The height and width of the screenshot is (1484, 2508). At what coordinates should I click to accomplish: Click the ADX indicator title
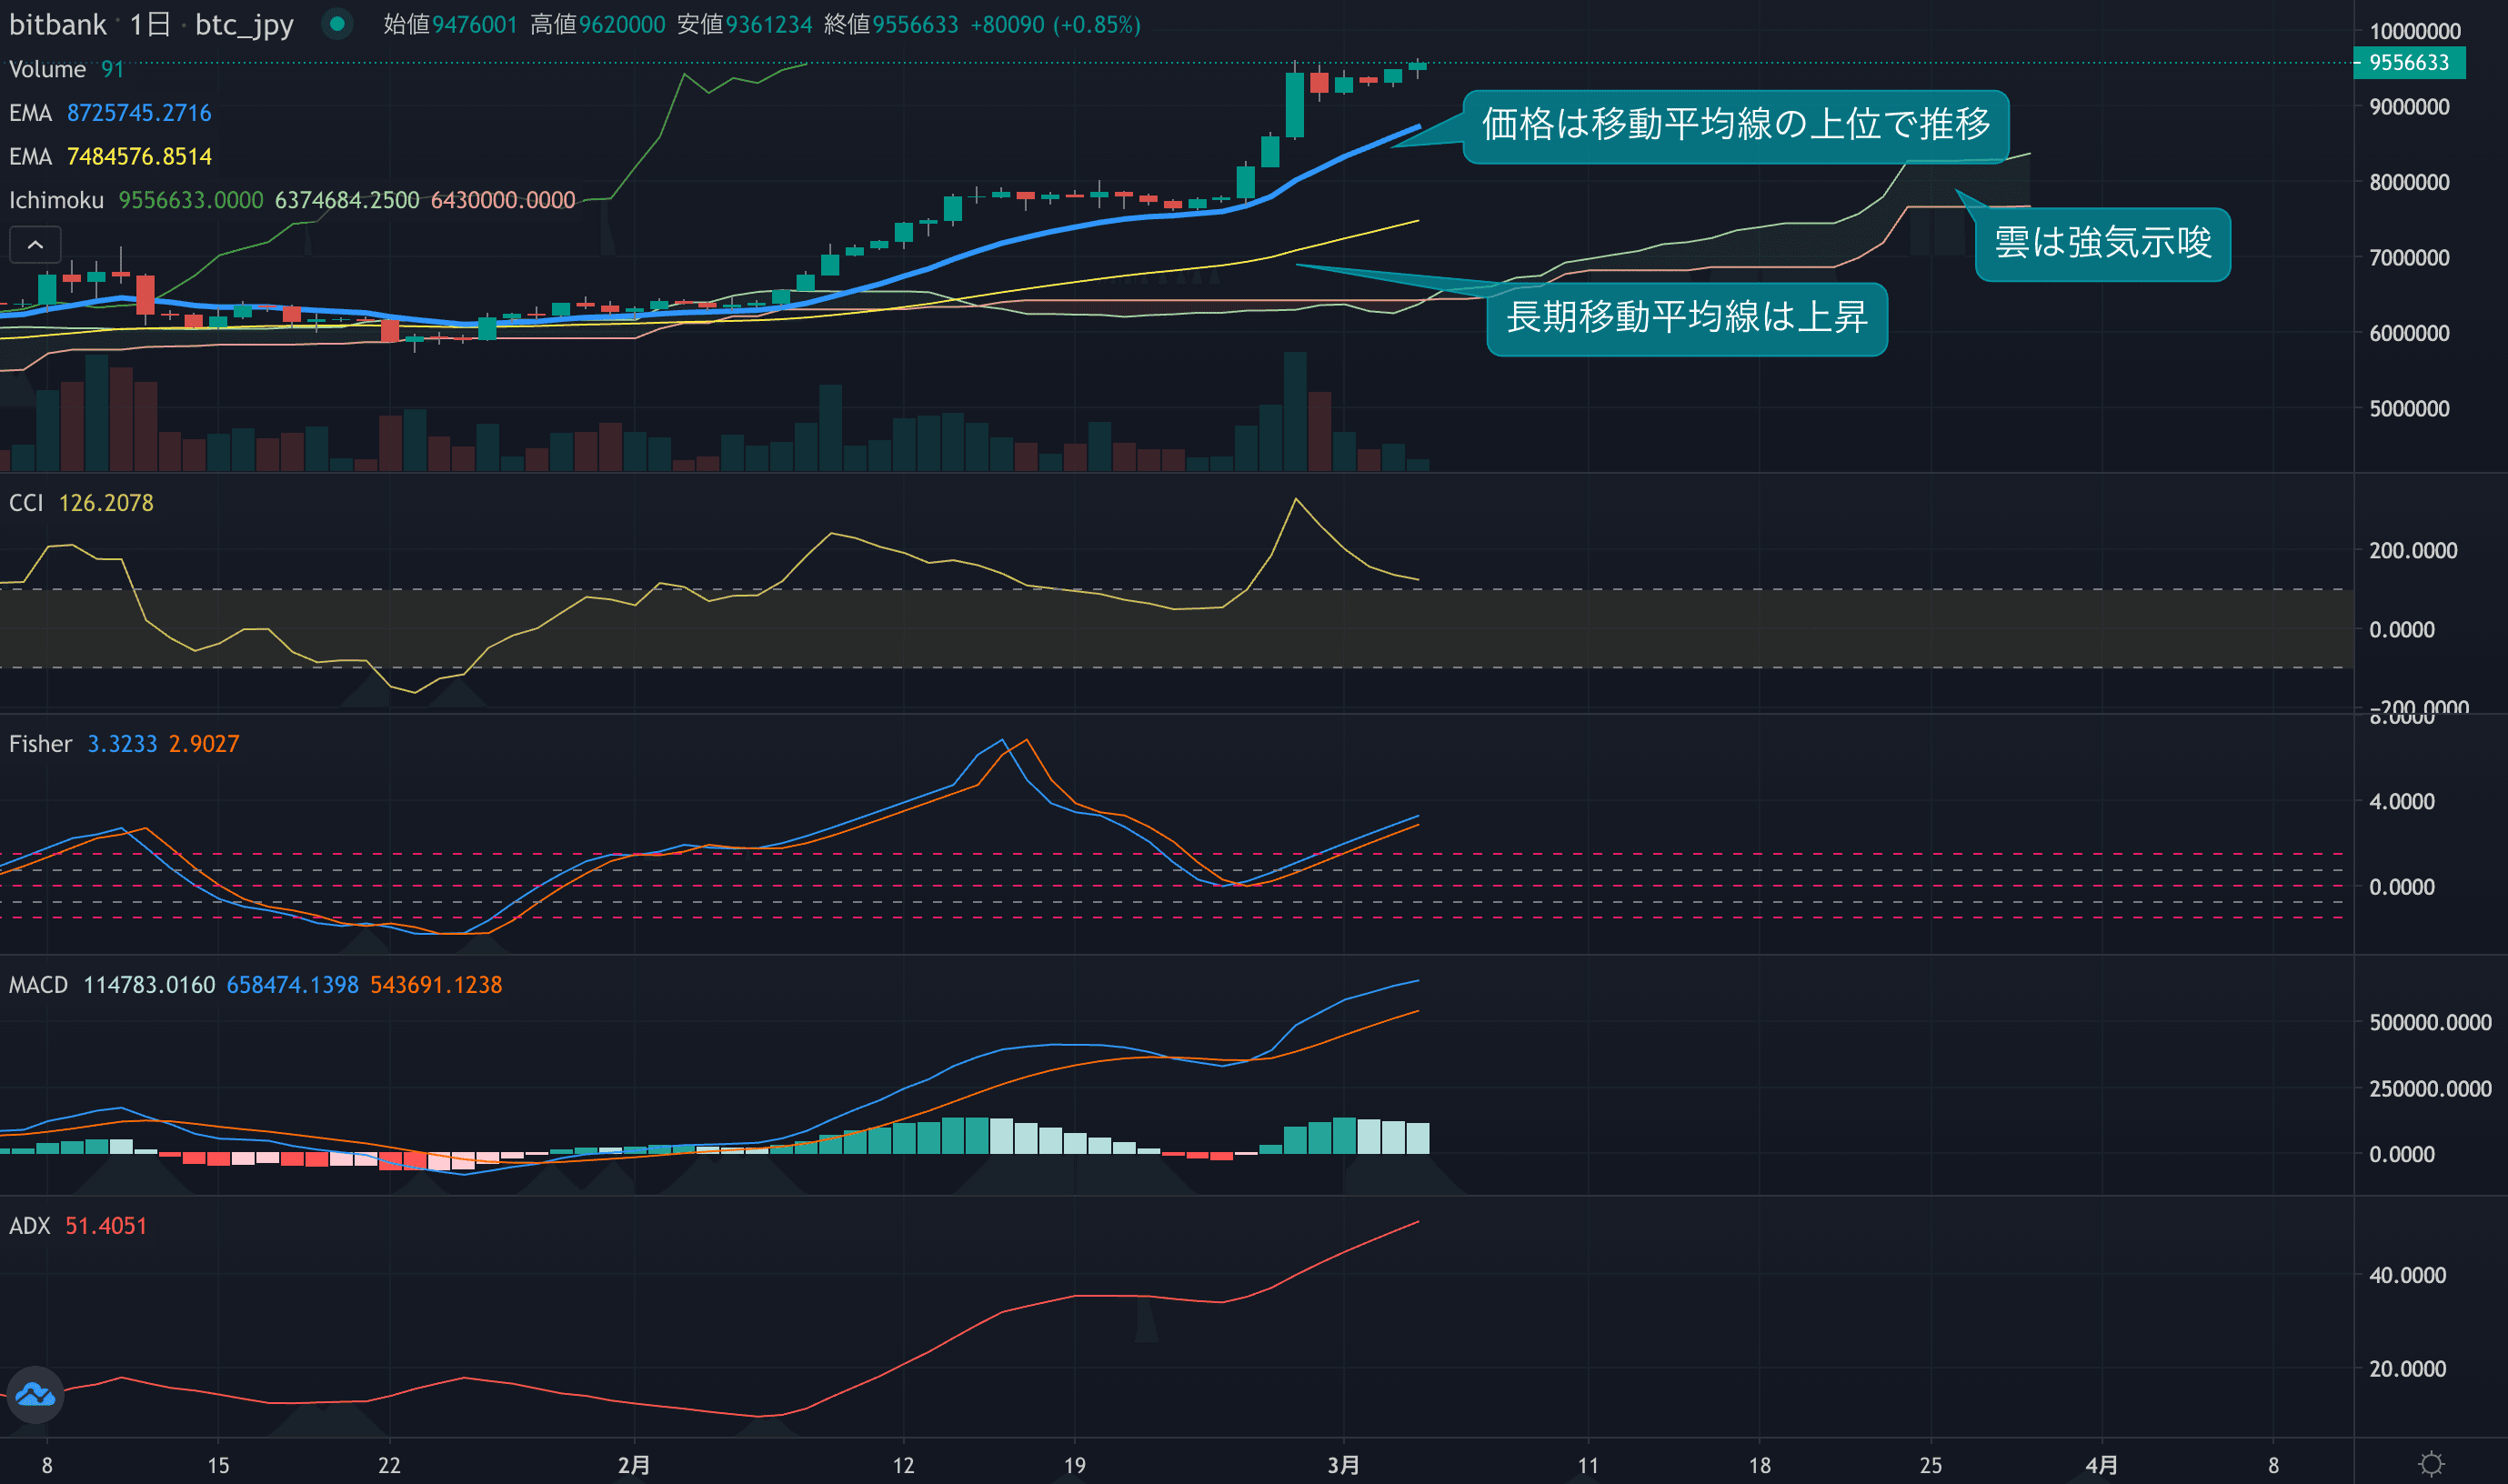coord(29,1226)
